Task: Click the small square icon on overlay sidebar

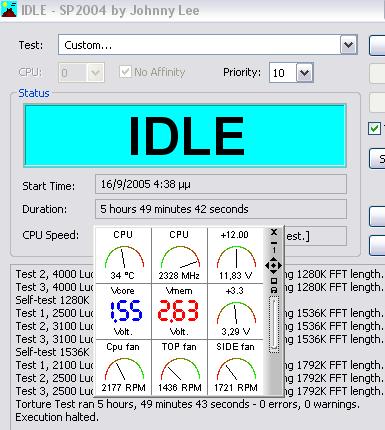Action: [274, 281]
